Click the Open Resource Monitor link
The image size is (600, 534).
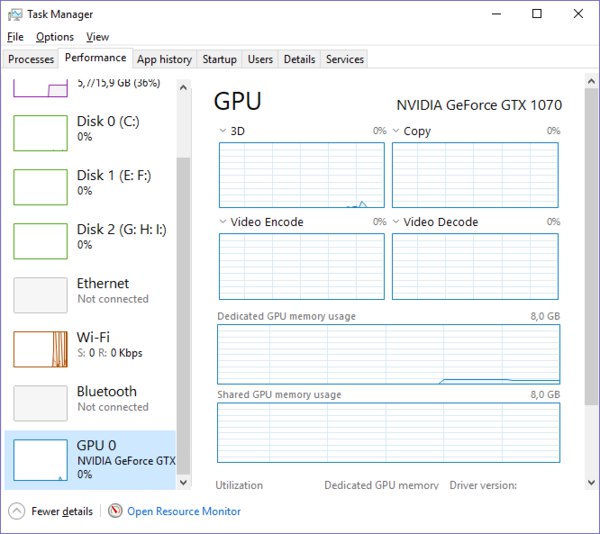pyautogui.click(x=184, y=511)
